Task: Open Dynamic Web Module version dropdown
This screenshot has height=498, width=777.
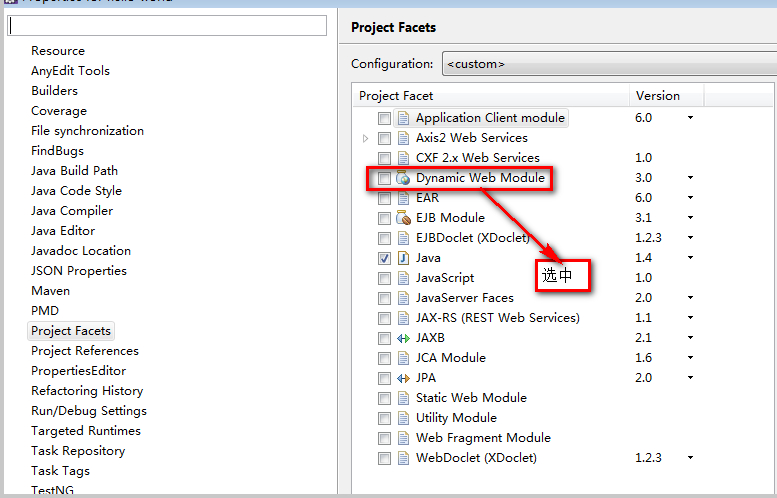Action: click(690, 178)
